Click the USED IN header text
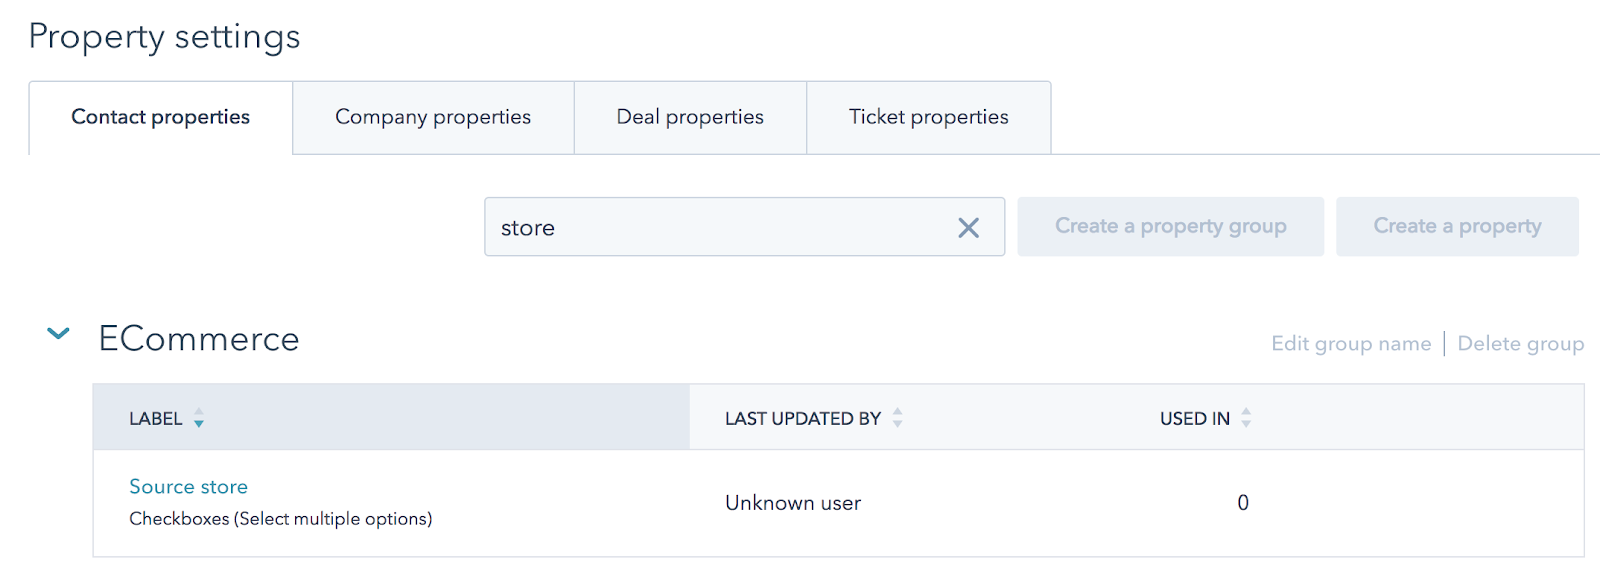Screen dimensions: 1600x577 click(x=1195, y=419)
